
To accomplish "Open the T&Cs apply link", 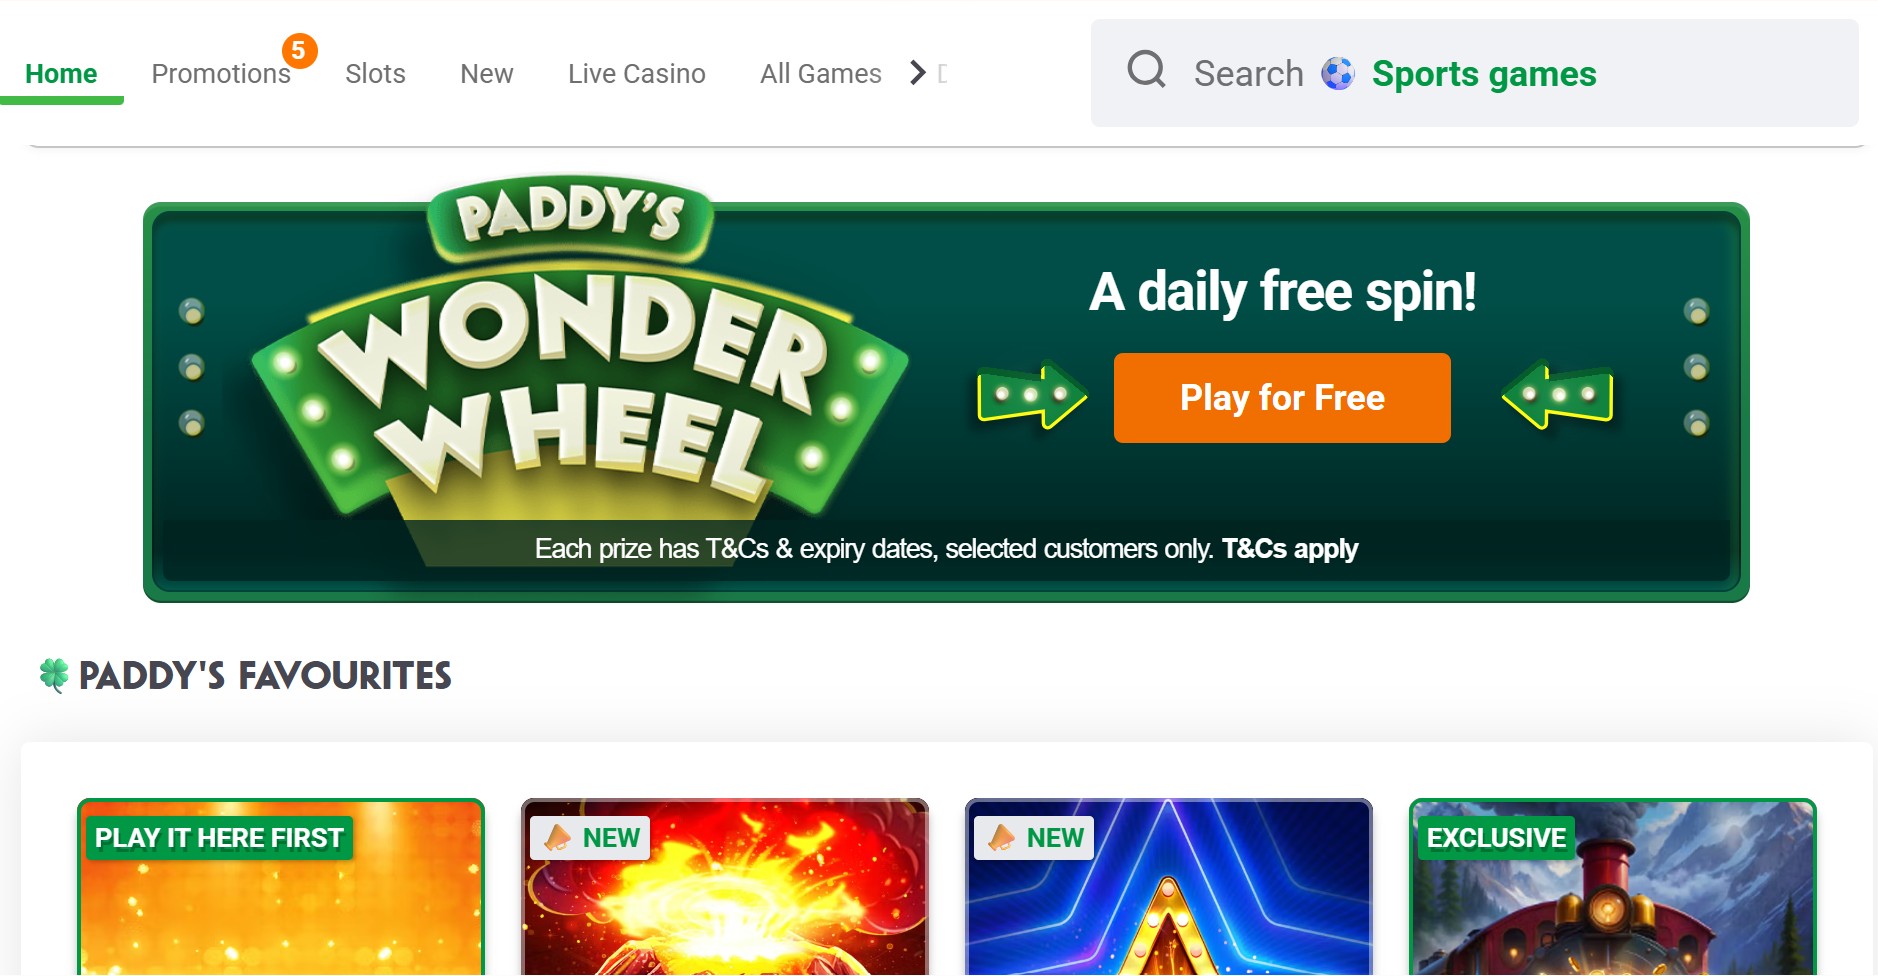I will pyautogui.click(x=1290, y=549).
